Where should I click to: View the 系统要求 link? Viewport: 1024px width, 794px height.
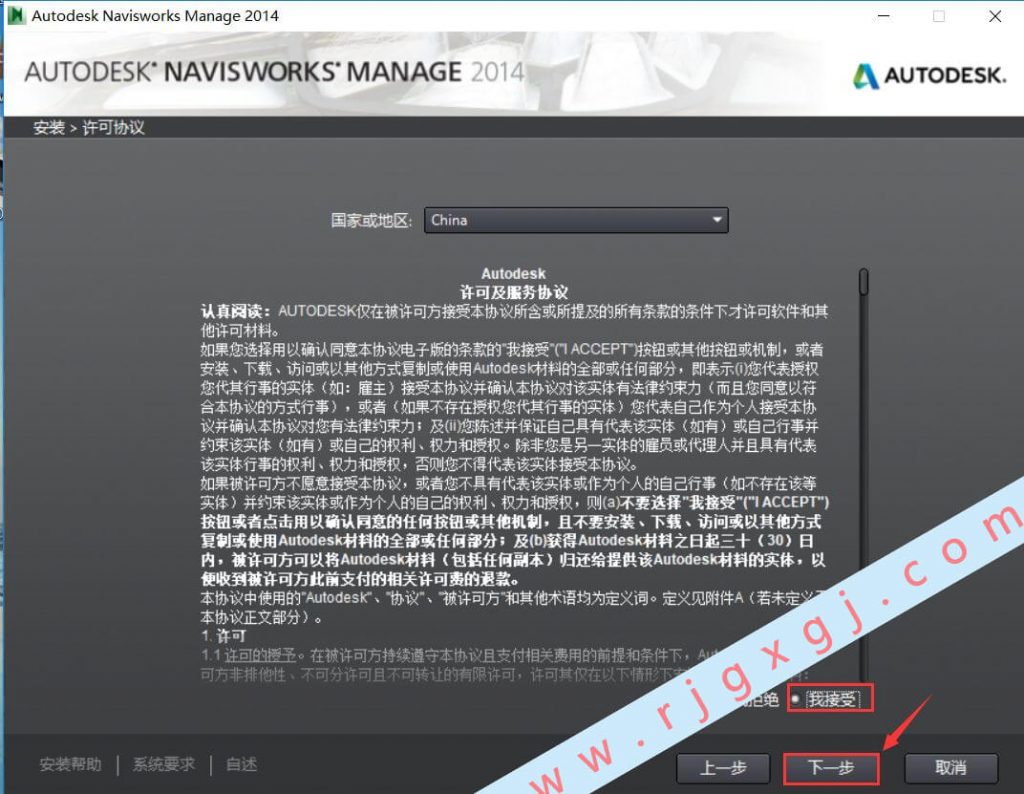coord(164,764)
